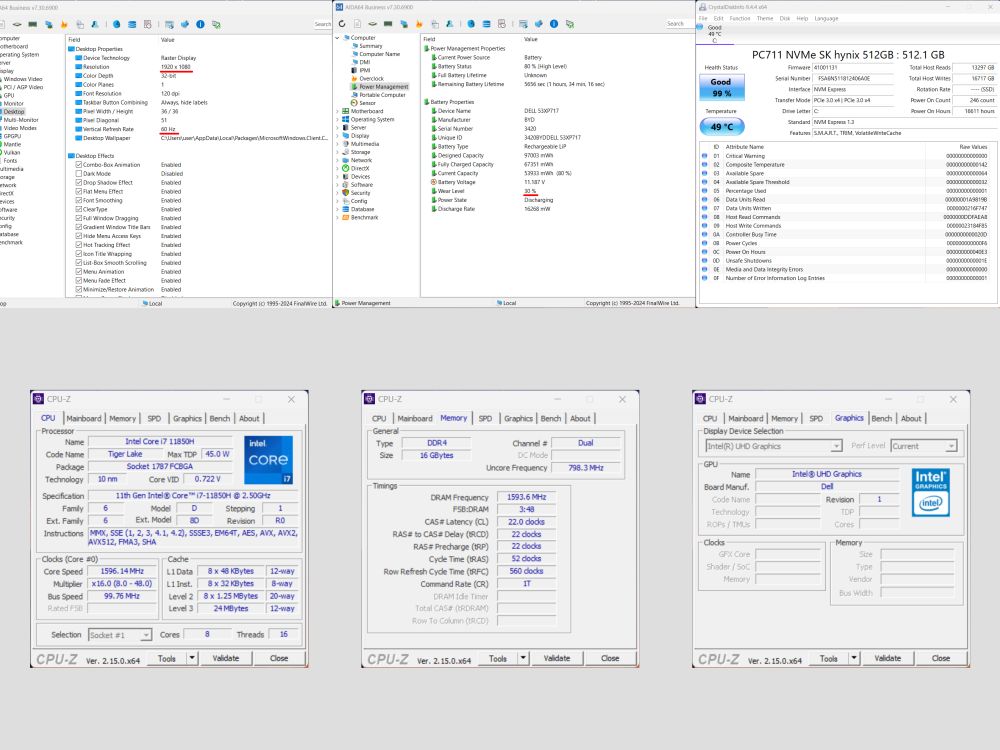Open the Display Device Selection dropdown
The height and width of the screenshot is (750, 1000).
773,446
